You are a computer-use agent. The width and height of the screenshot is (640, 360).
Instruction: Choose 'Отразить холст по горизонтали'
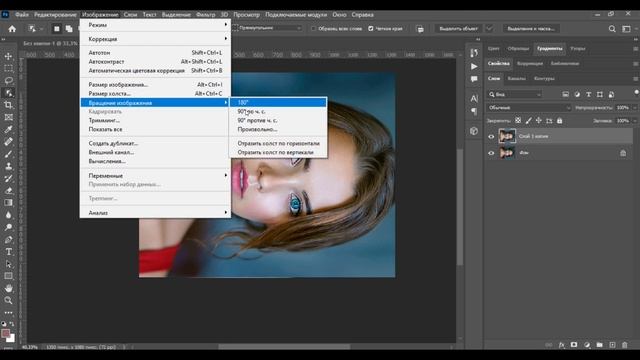pyautogui.click(x=278, y=143)
